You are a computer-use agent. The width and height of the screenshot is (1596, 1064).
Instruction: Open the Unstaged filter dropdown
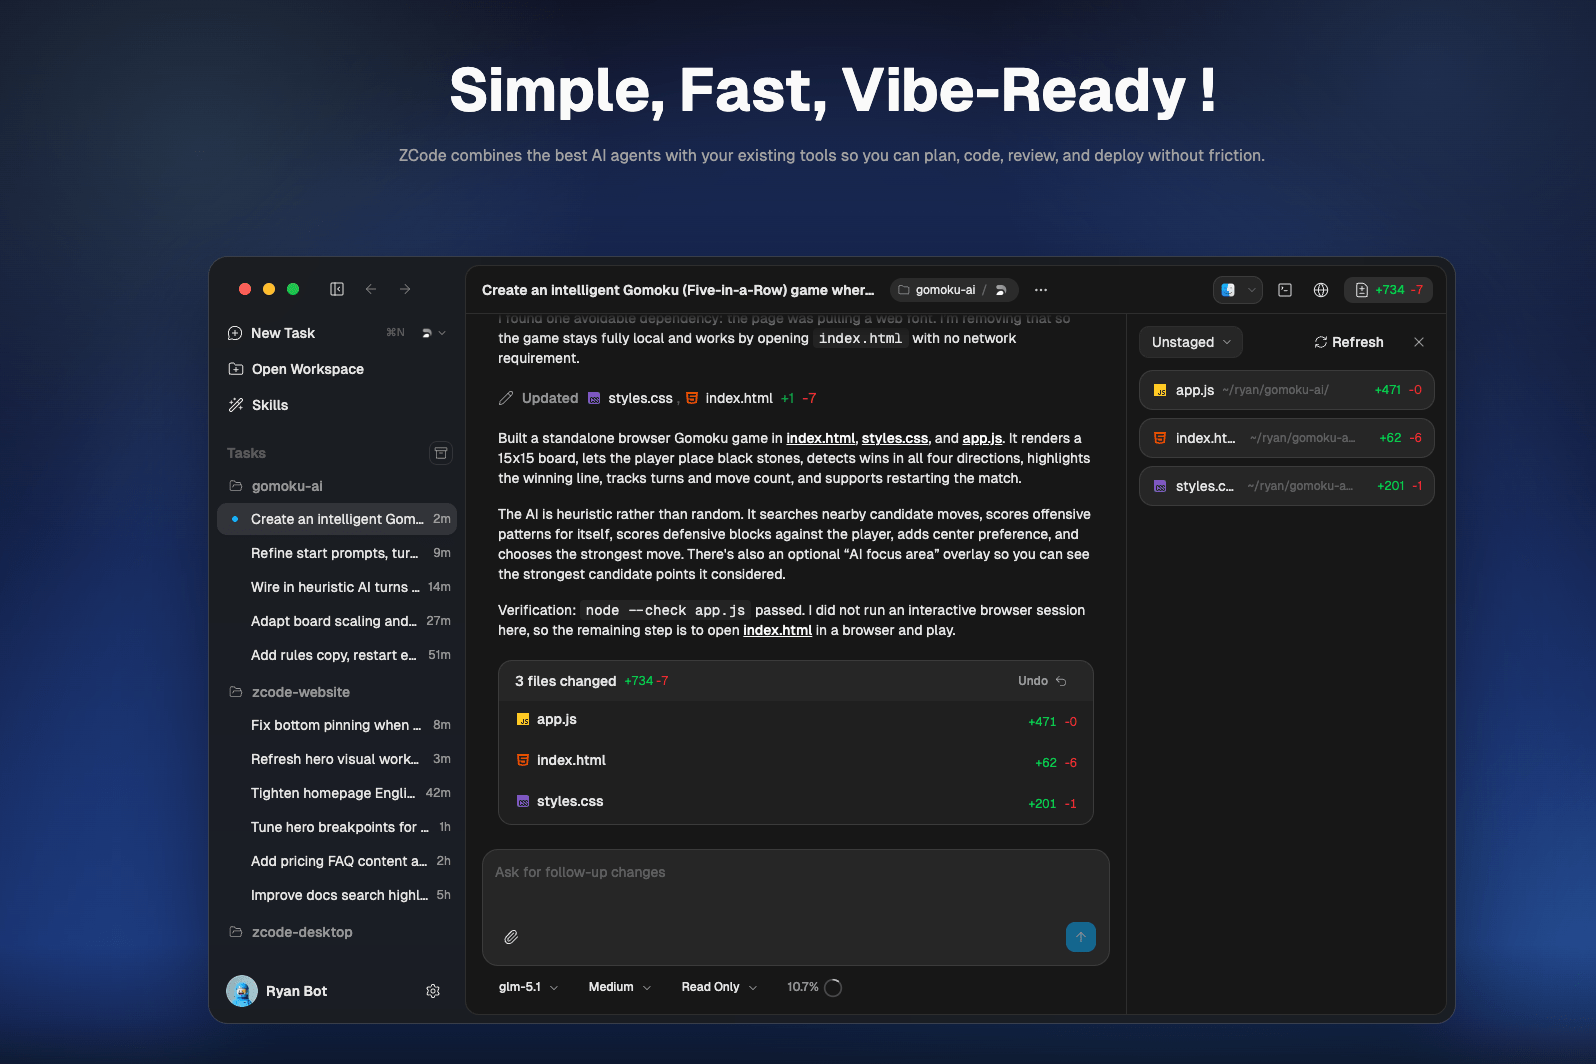[x=1191, y=342]
